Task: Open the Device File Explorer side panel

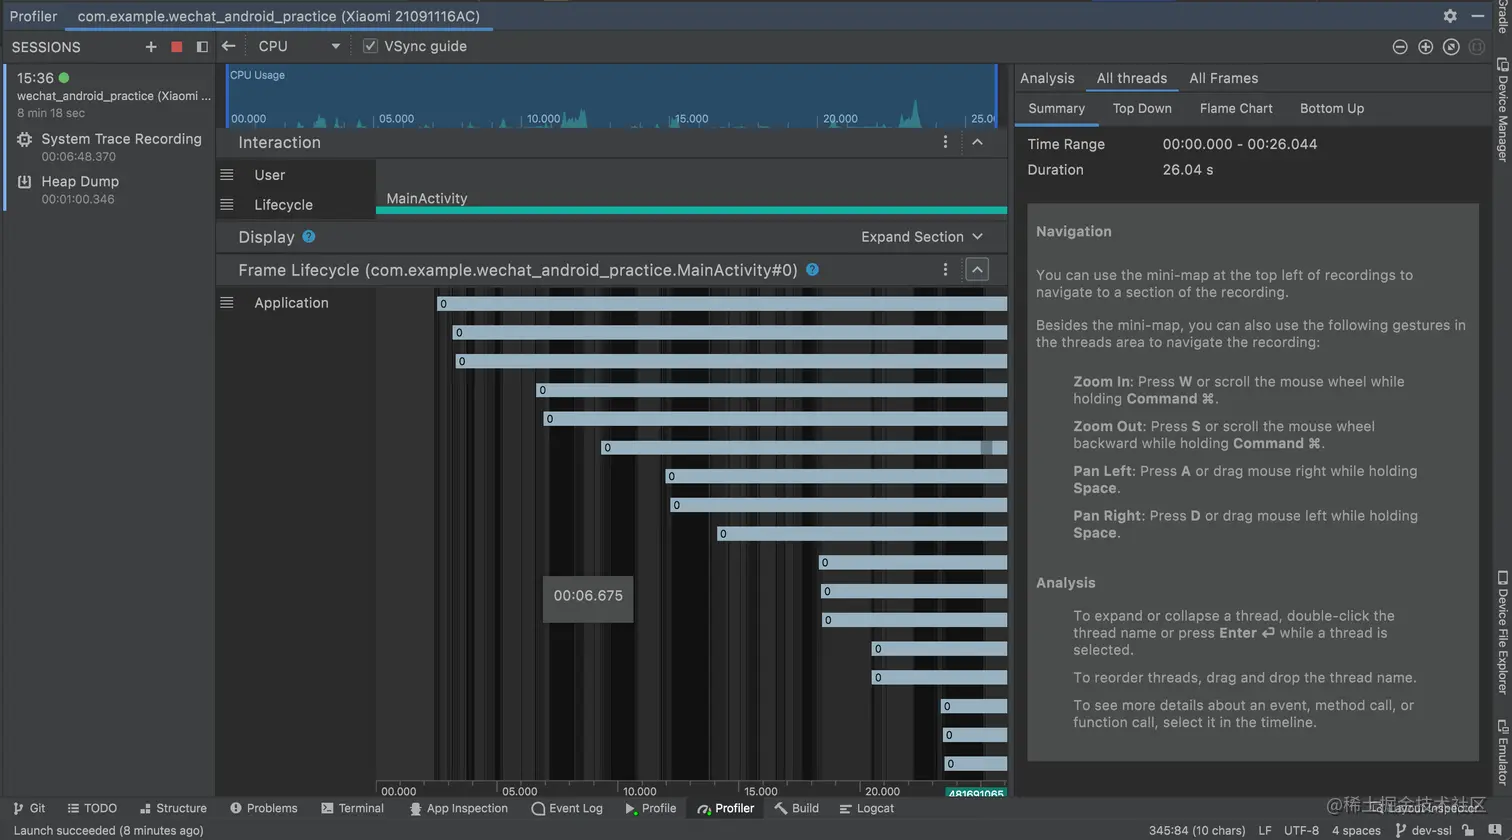Action: (x=1502, y=632)
